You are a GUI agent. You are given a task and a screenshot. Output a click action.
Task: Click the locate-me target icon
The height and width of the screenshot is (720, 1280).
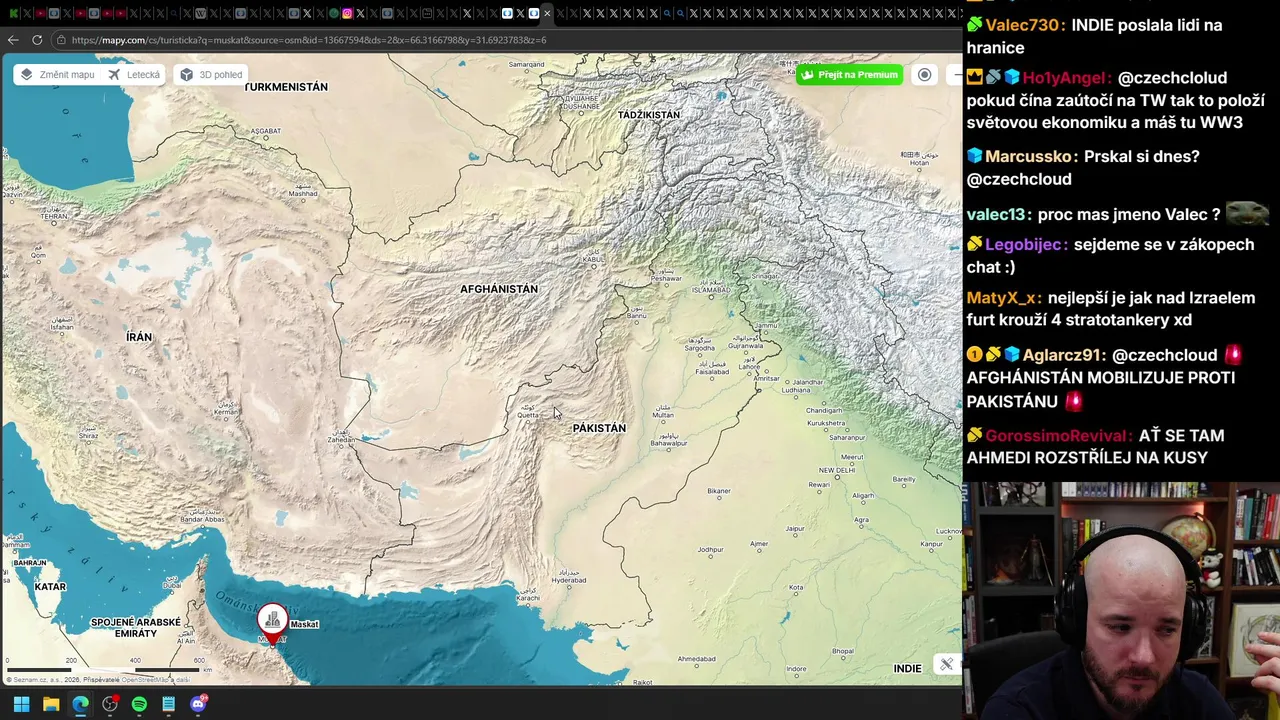tap(925, 75)
